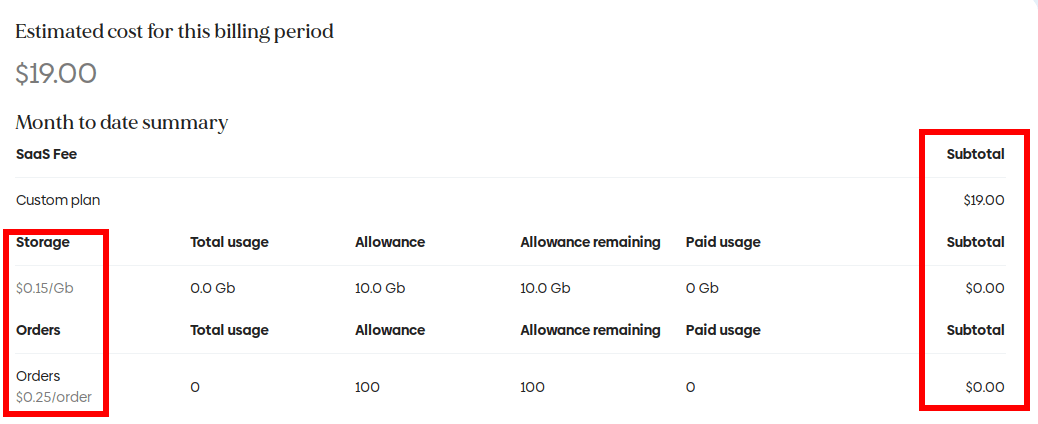Click the bold Orders section header
This screenshot has width=1038, height=424.
pyautogui.click(x=39, y=330)
